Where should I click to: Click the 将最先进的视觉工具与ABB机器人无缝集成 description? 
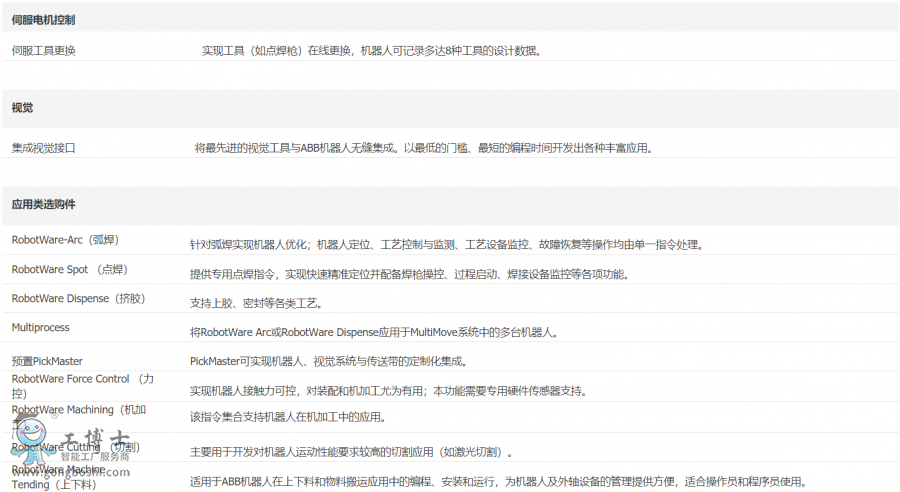click(x=424, y=148)
